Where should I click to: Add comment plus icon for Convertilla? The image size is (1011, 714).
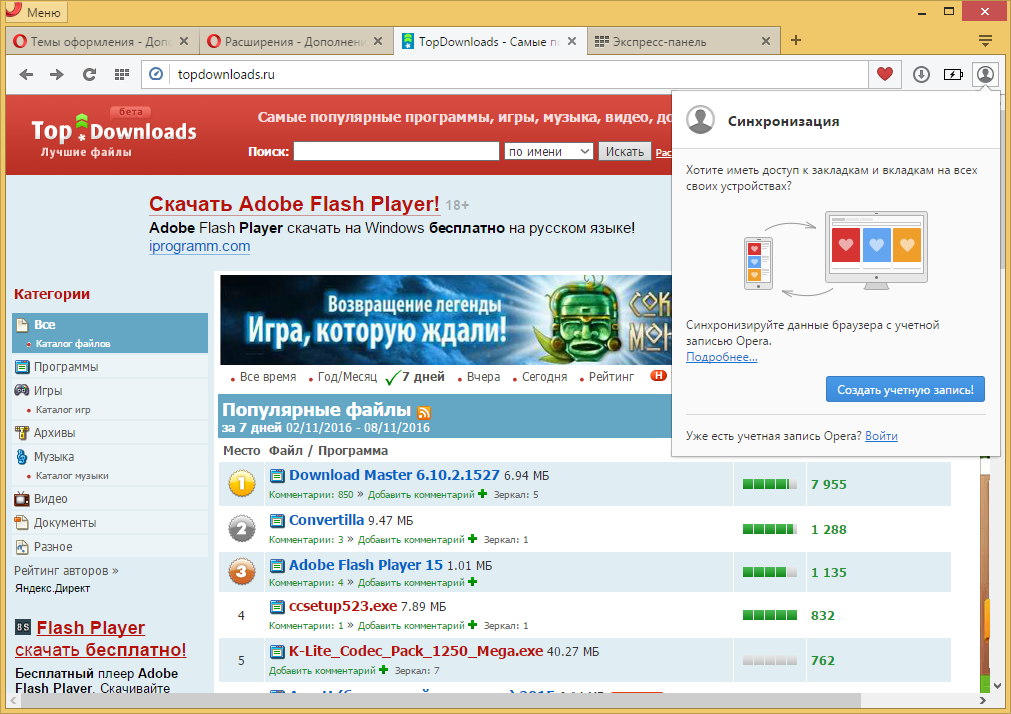473,539
